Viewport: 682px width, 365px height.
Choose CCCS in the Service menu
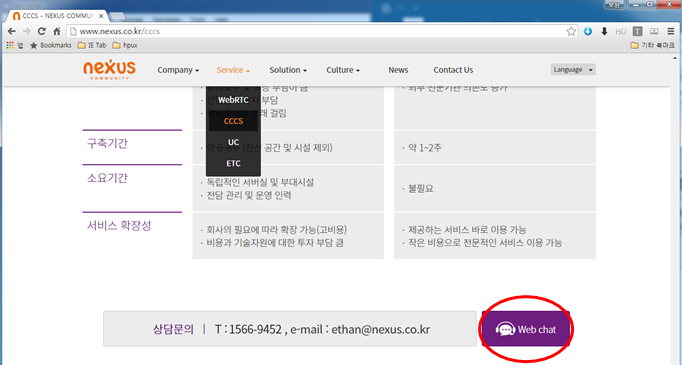click(x=233, y=121)
